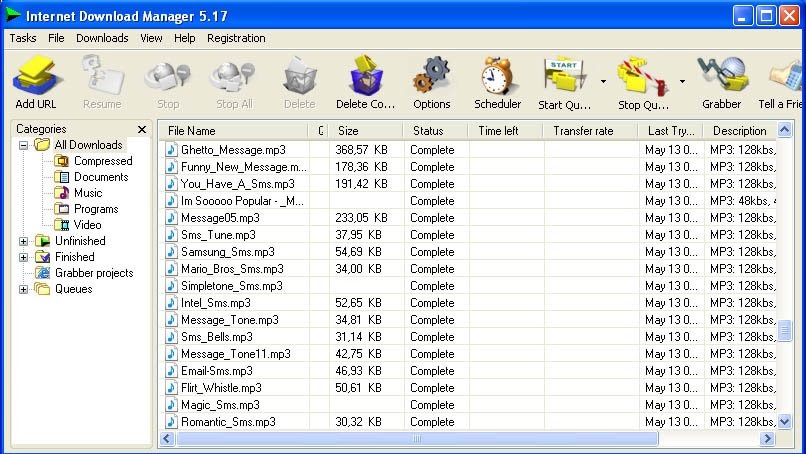Sort by Description column header
This screenshot has width=806, height=454.
pyautogui.click(x=740, y=131)
